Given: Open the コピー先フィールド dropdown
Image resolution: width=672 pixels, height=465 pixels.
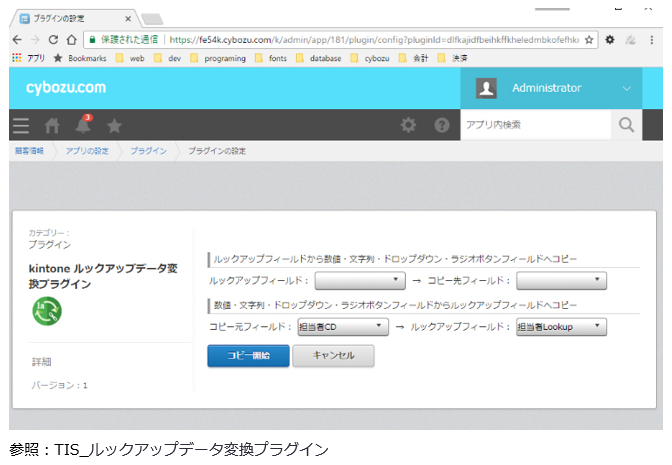Looking at the screenshot, I should (561, 281).
